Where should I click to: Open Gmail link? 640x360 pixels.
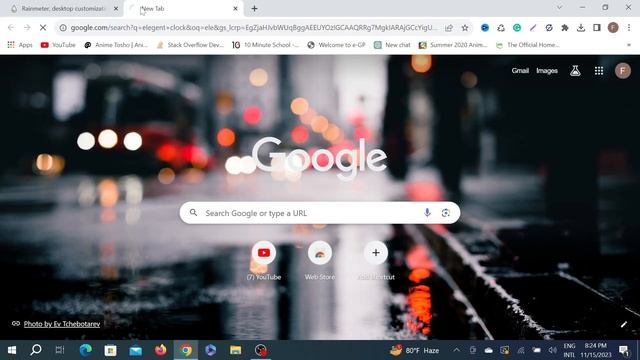[520, 71]
